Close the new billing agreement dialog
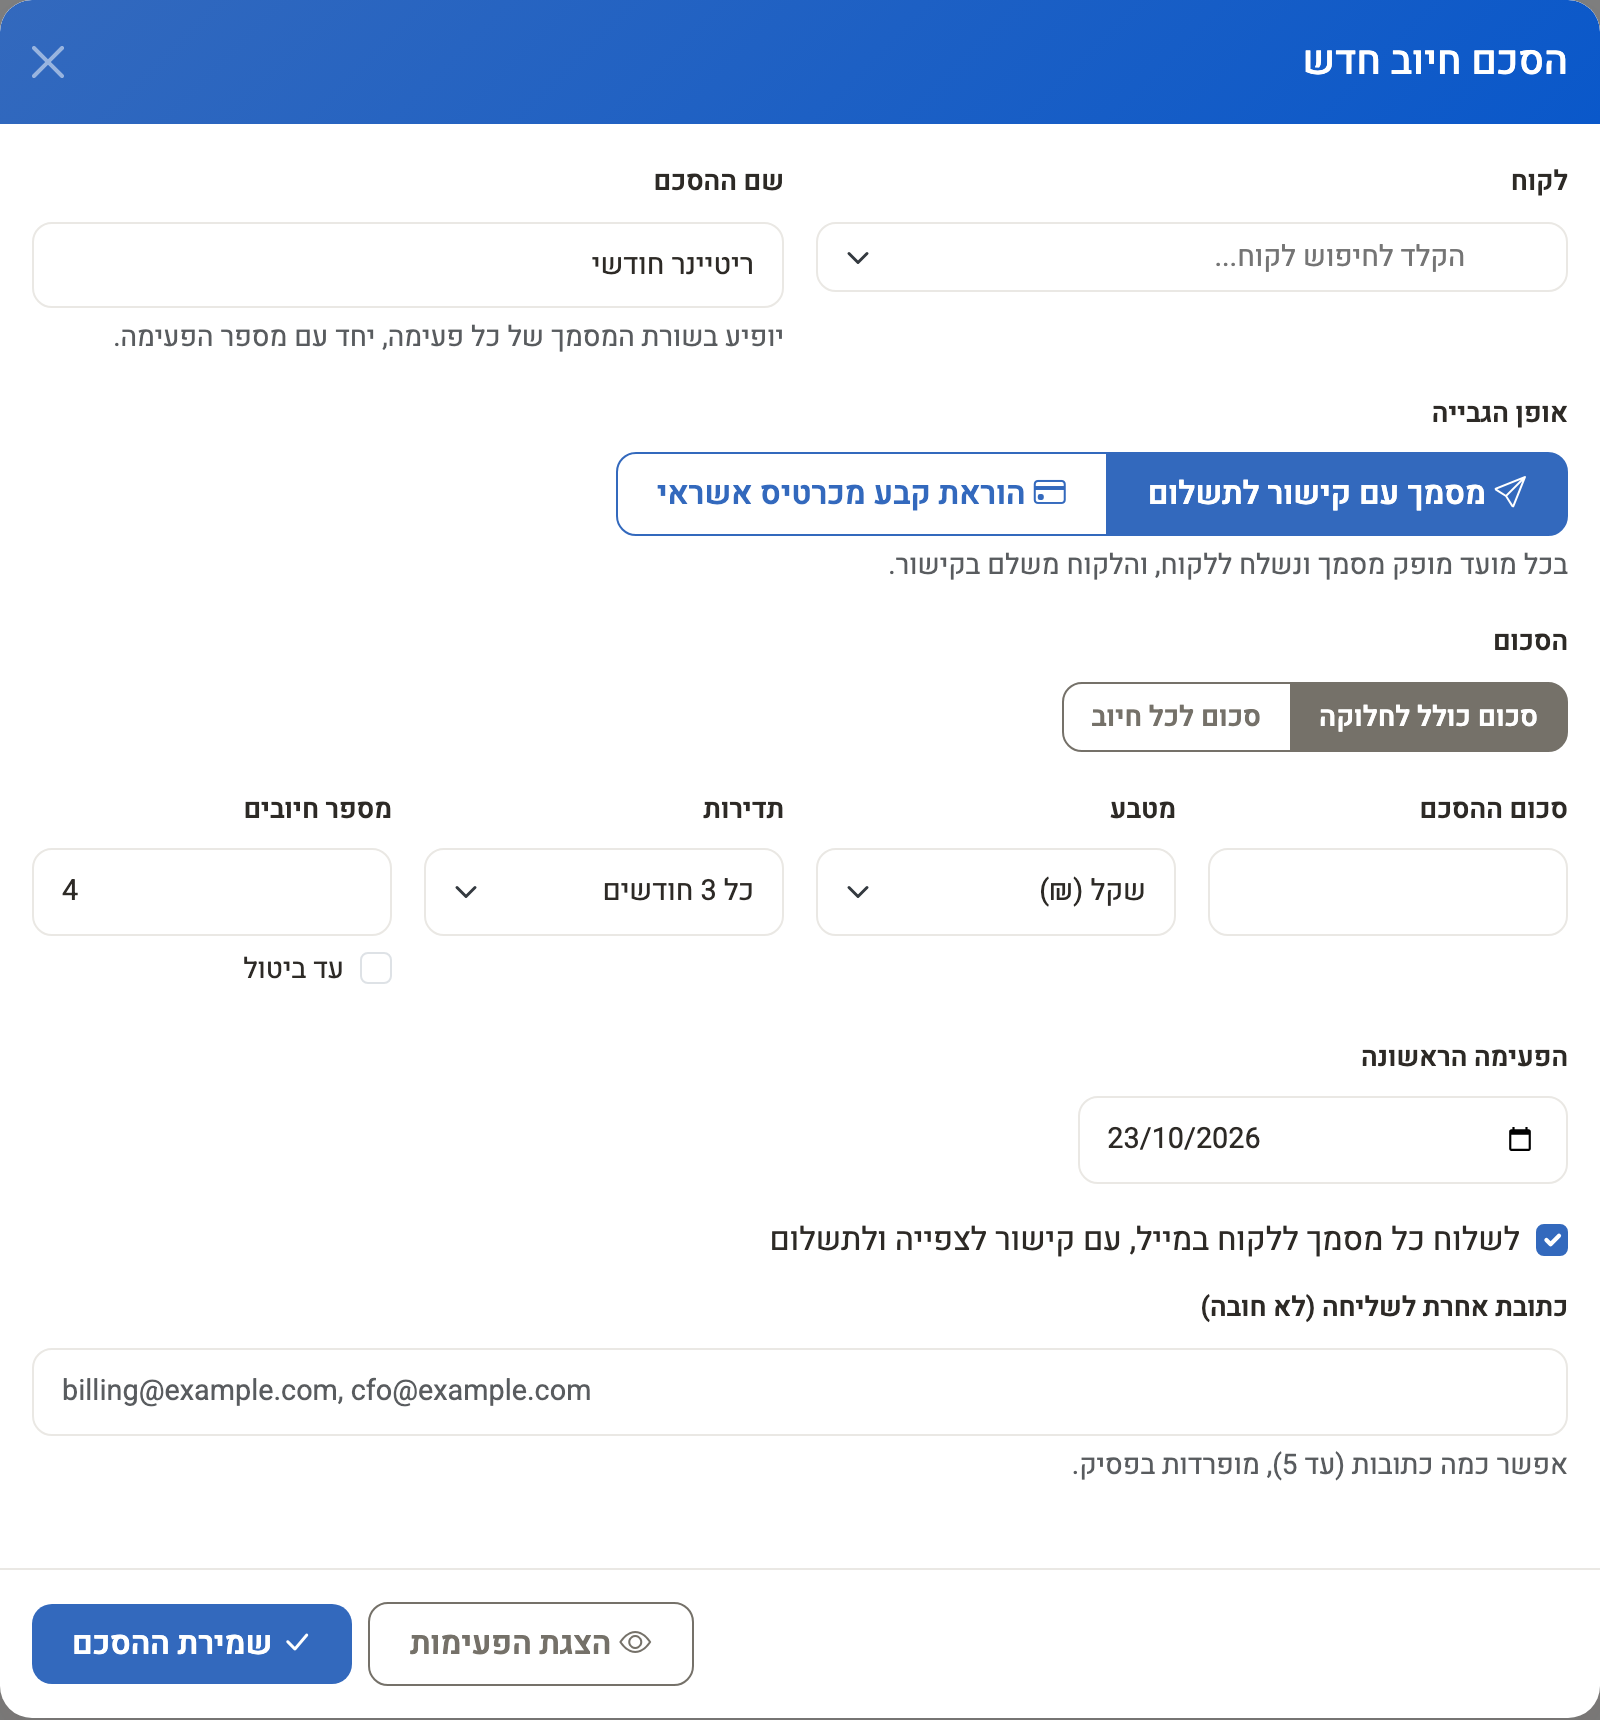 coord(48,62)
